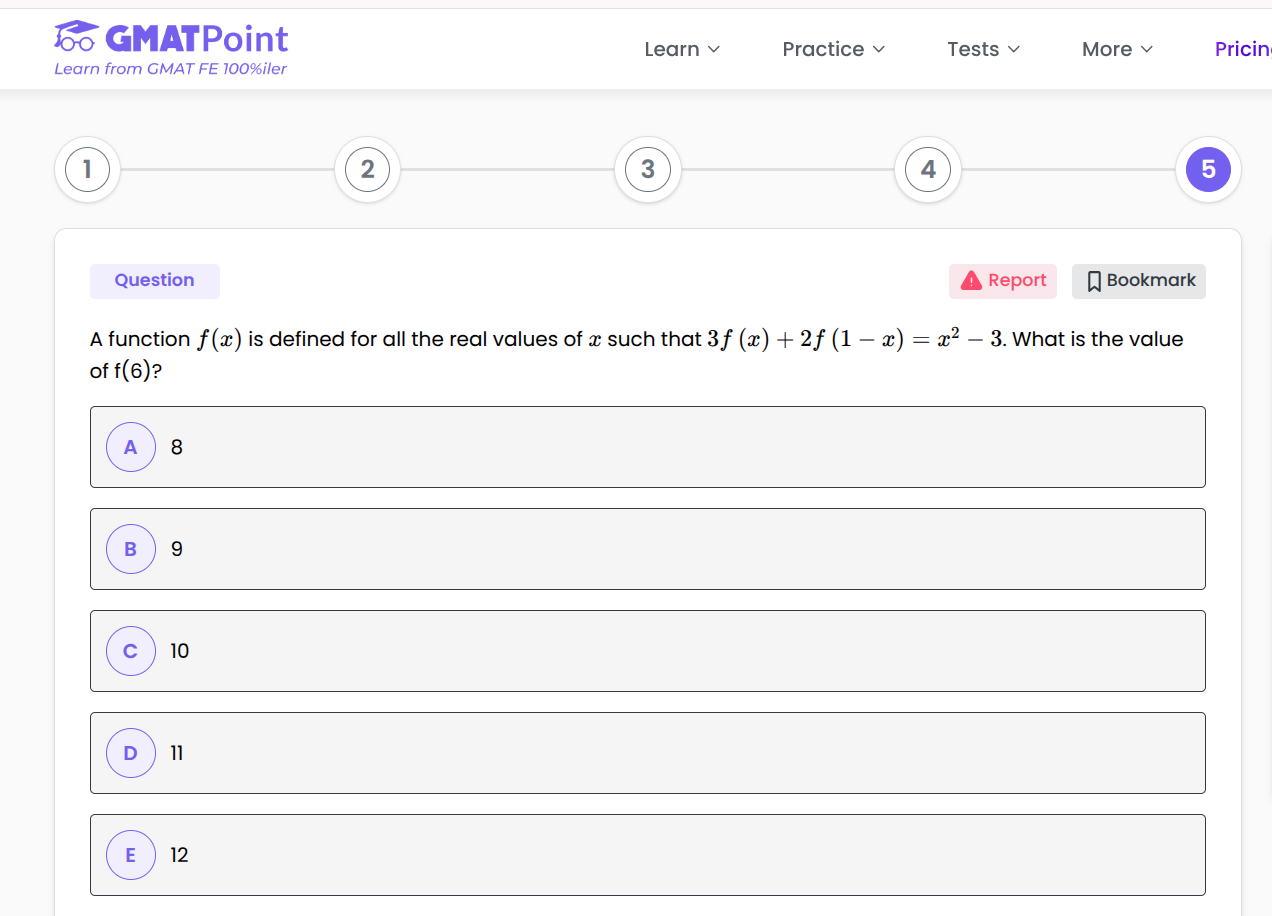Select current question step 5 circle
The width and height of the screenshot is (1272, 916).
1208,170
